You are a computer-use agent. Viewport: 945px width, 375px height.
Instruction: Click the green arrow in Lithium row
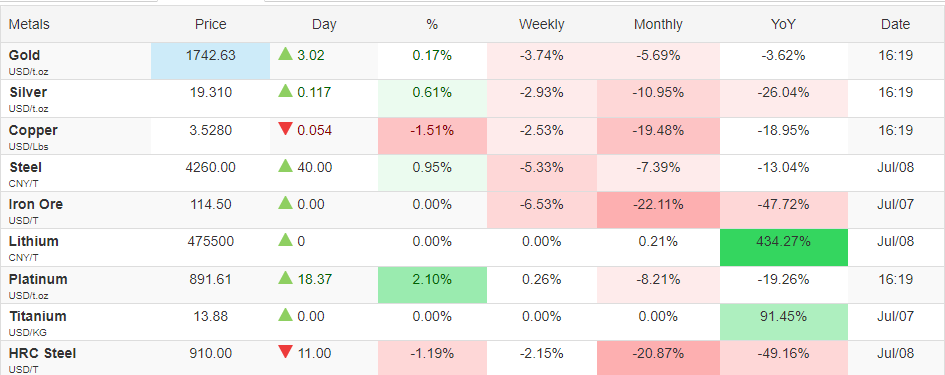coord(285,241)
